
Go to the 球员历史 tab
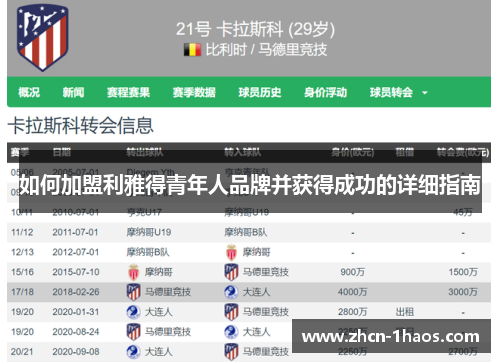260,92
